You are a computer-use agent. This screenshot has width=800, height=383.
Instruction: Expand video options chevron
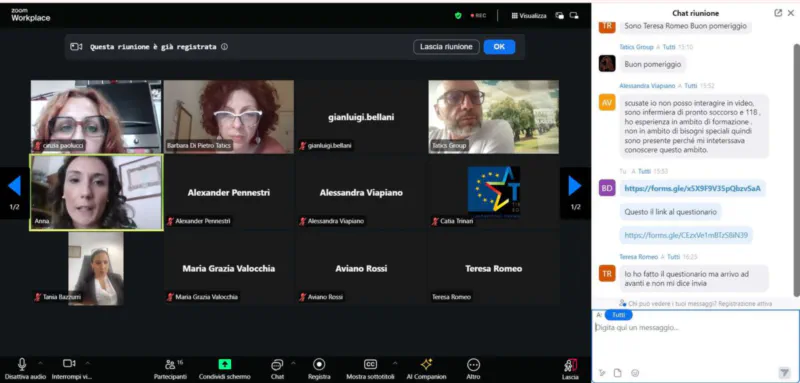[x=88, y=363]
